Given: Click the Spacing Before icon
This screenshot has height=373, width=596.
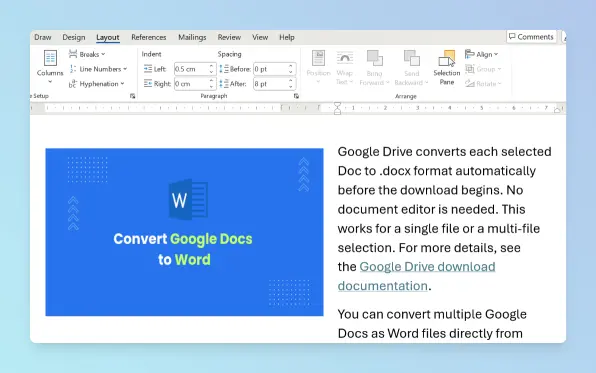Looking at the screenshot, I should pos(224,69).
